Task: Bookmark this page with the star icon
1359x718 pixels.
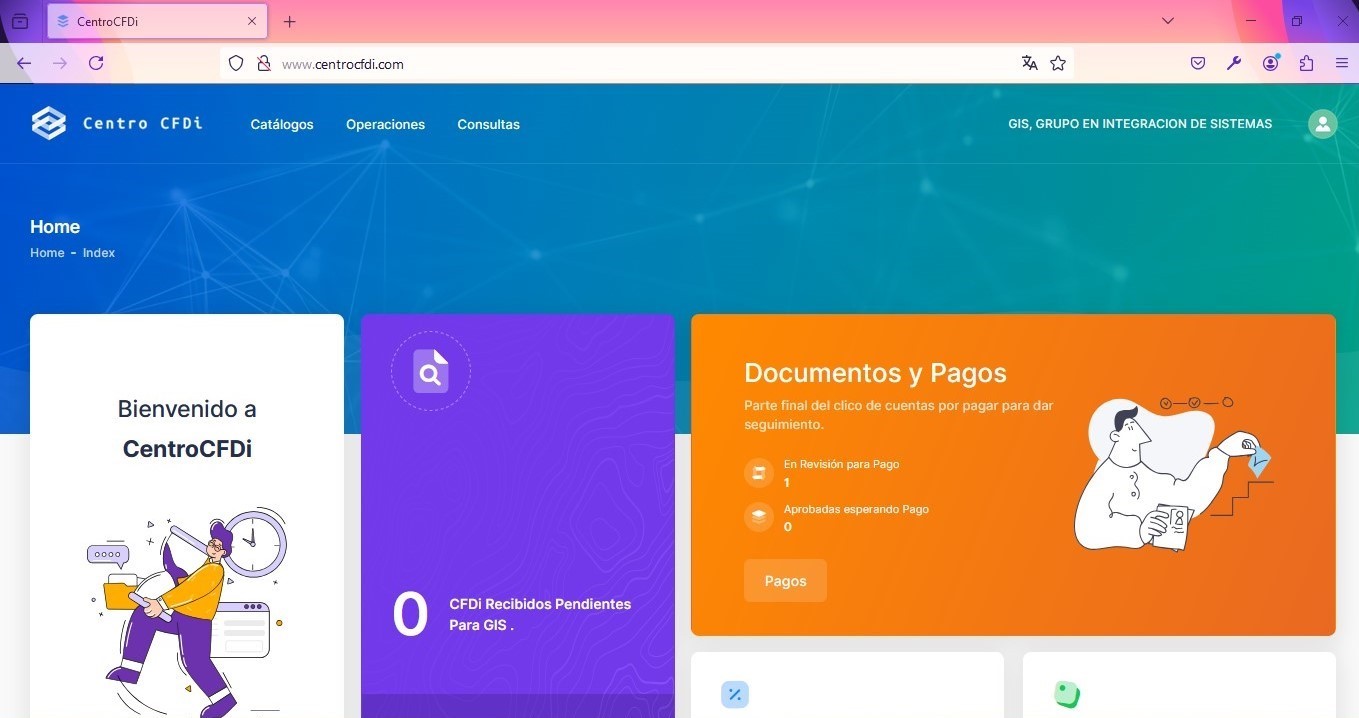Action: click(1058, 63)
